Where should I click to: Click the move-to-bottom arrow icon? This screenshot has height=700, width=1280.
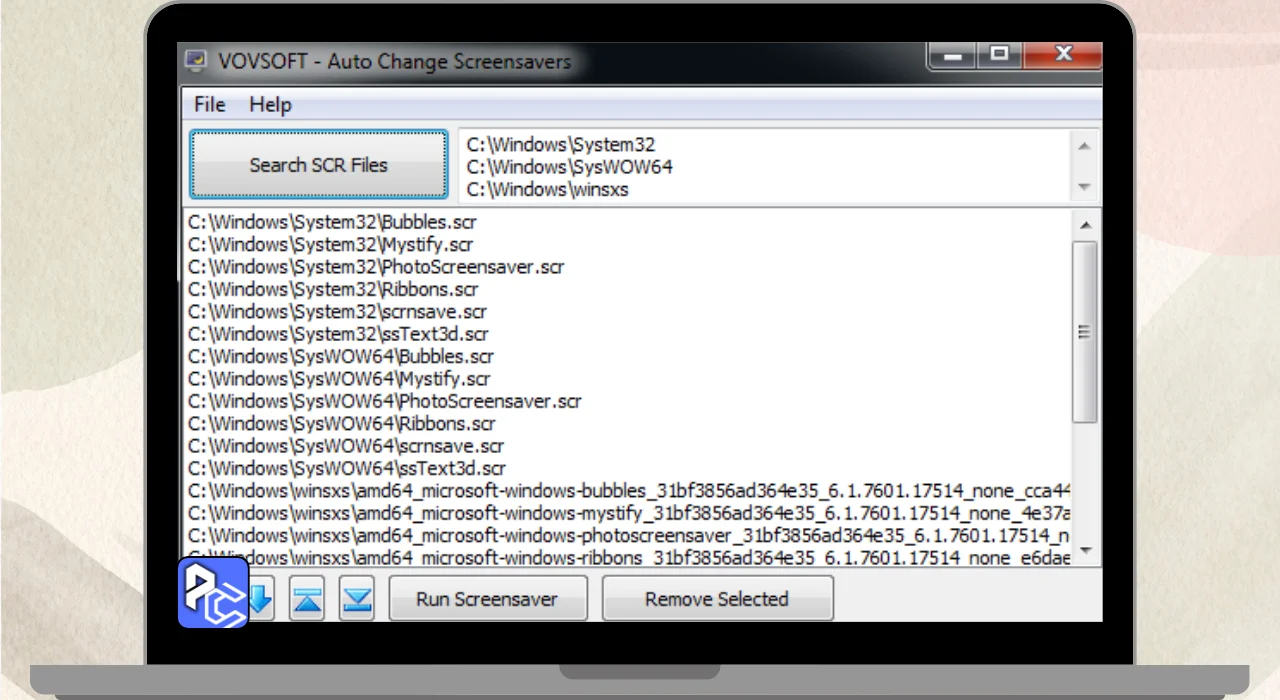(357, 599)
